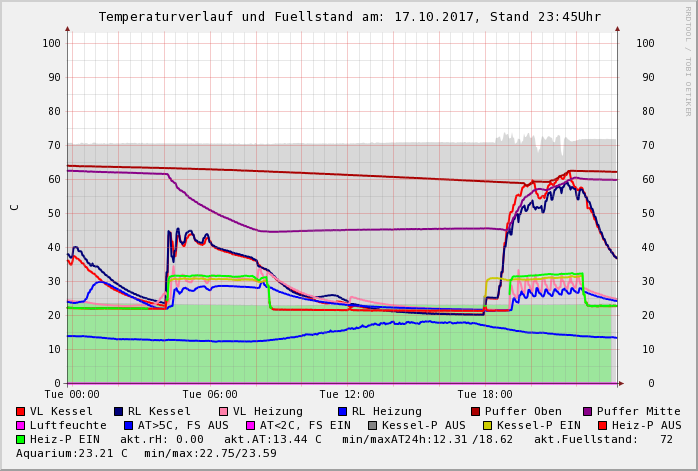The width and height of the screenshot is (698, 471).
Task: Click the magenta Luftfeuchte legend swatch
Action: [21, 425]
